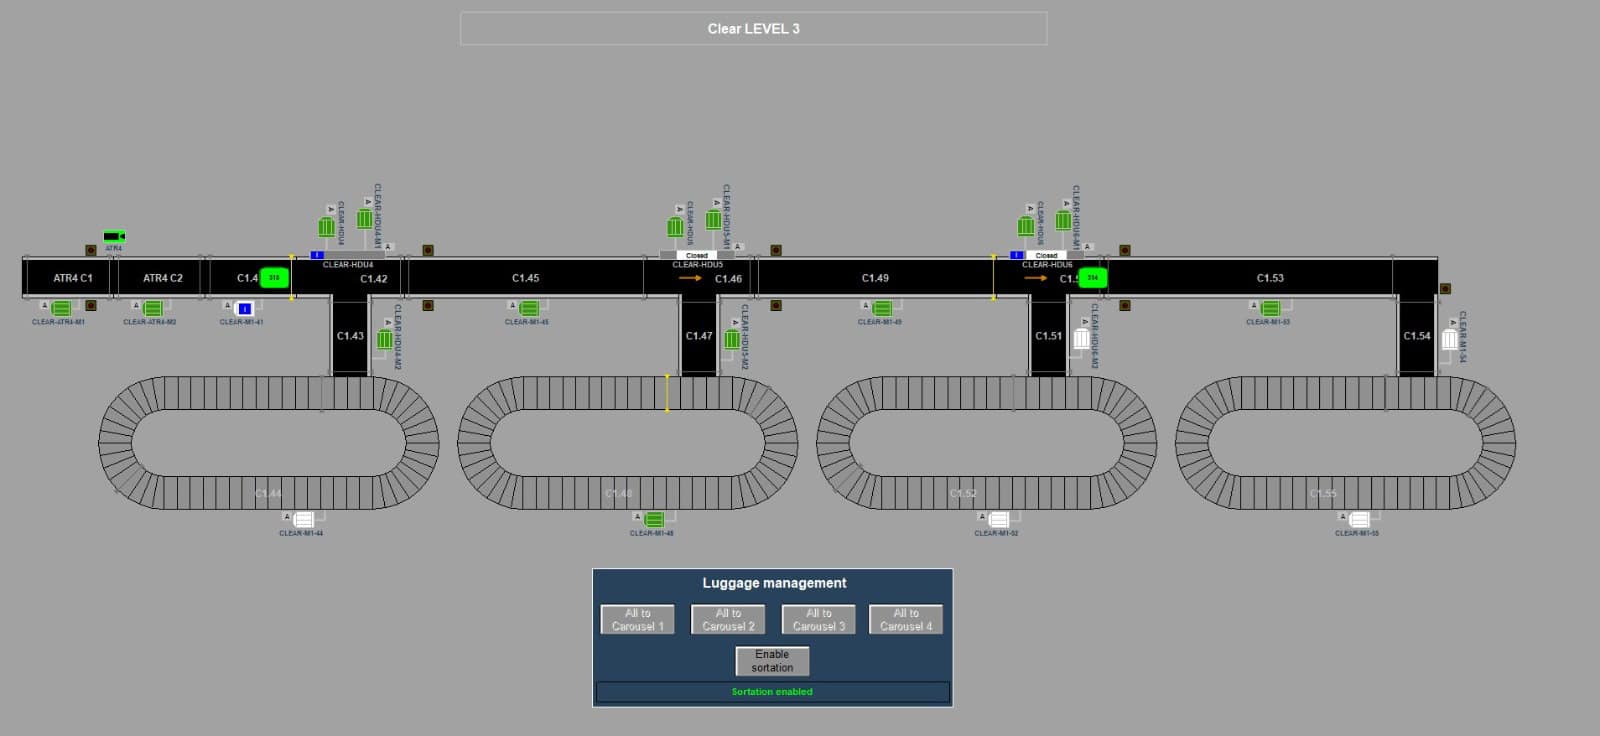This screenshot has width=1600, height=736.
Task: Select the CLEAR-ATR4-M1 motor icon
Action: [62, 308]
